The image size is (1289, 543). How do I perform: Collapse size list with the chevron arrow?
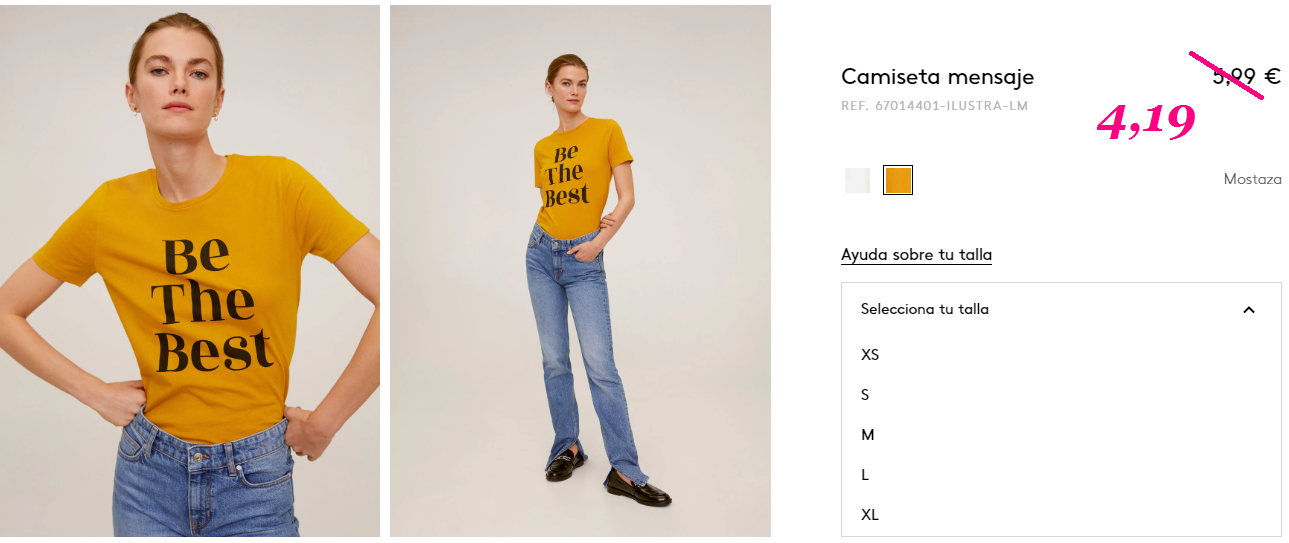tap(1248, 310)
